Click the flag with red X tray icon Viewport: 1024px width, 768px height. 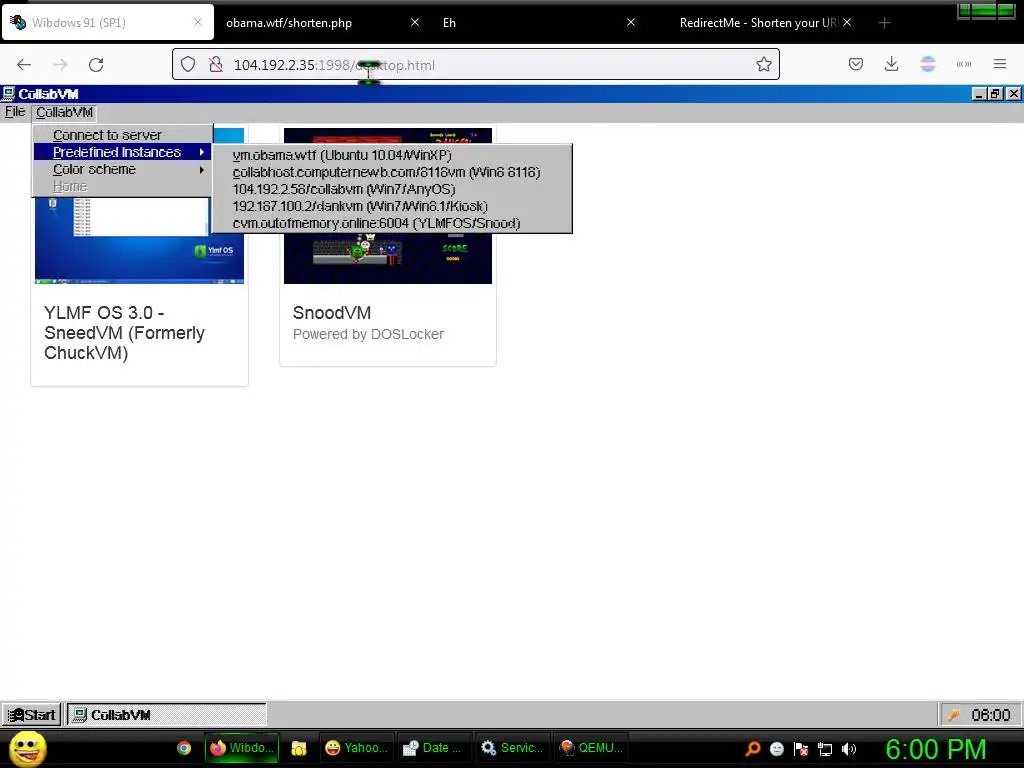(801, 749)
